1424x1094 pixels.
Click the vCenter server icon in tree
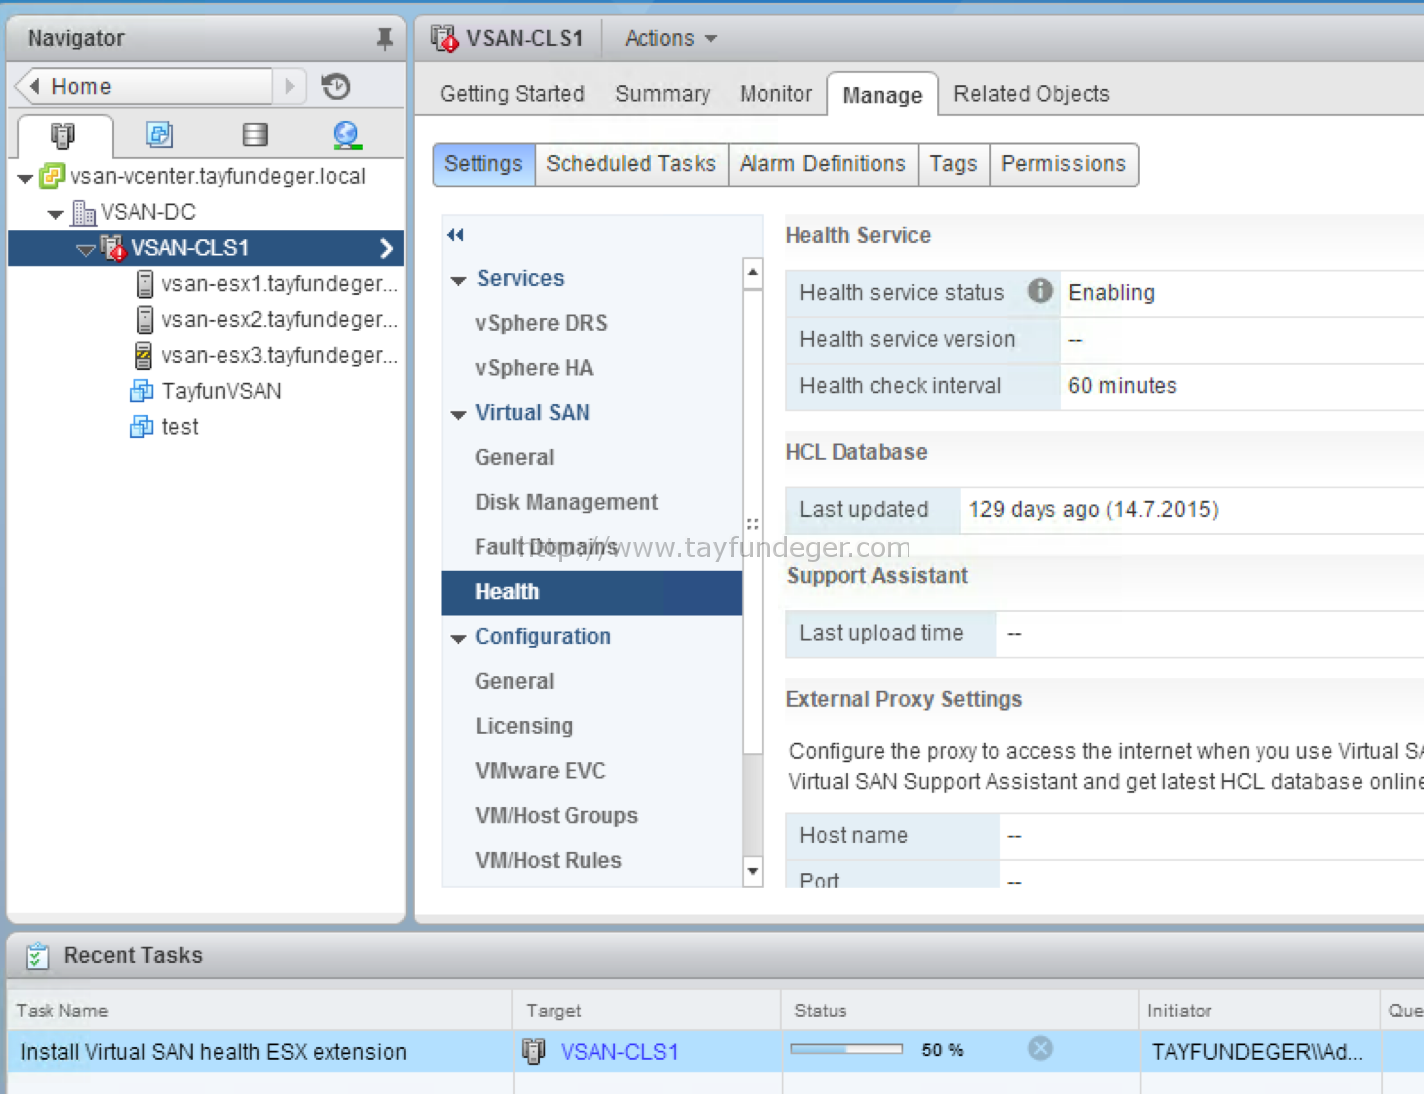coord(51,176)
